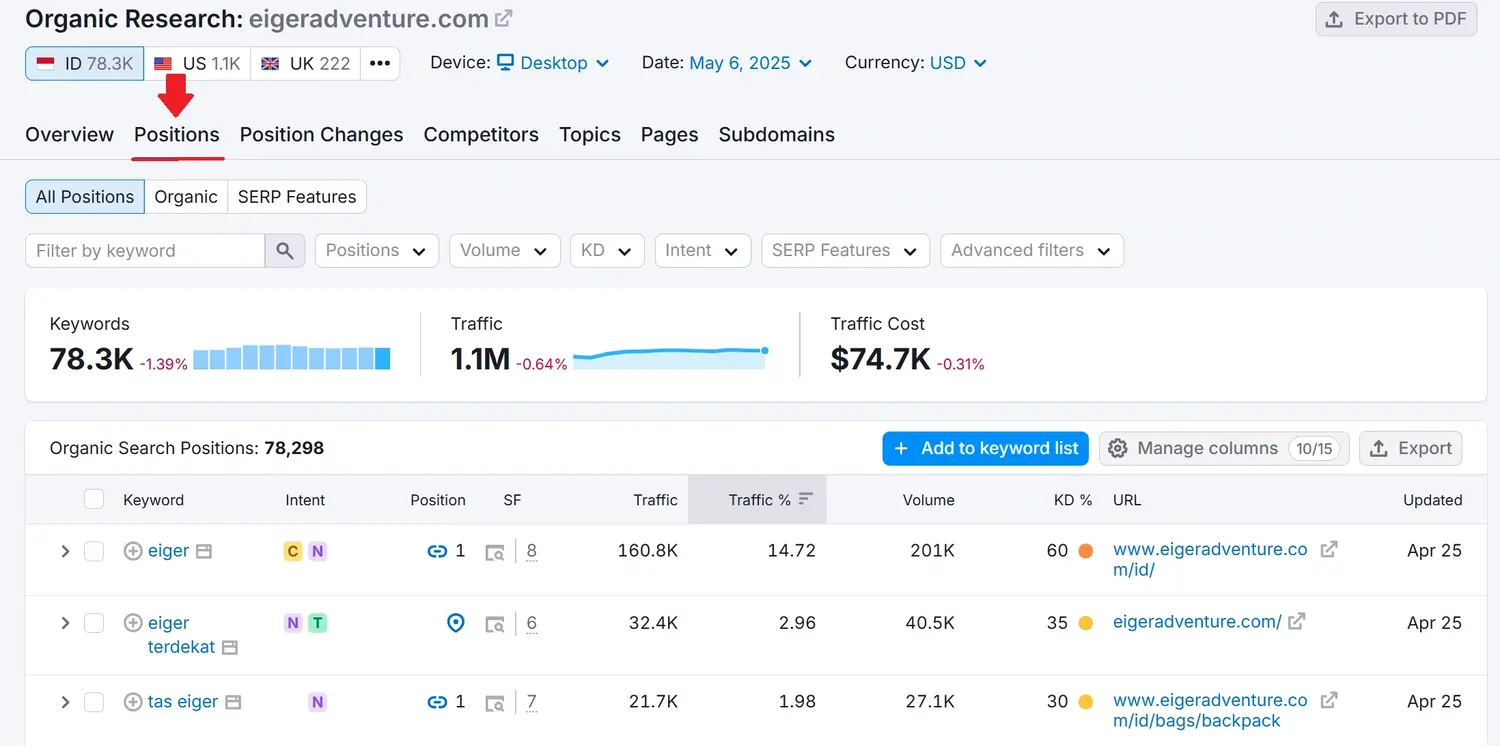The width and height of the screenshot is (1500, 747).
Task: Switch to the US 1.1K database
Action: point(197,63)
